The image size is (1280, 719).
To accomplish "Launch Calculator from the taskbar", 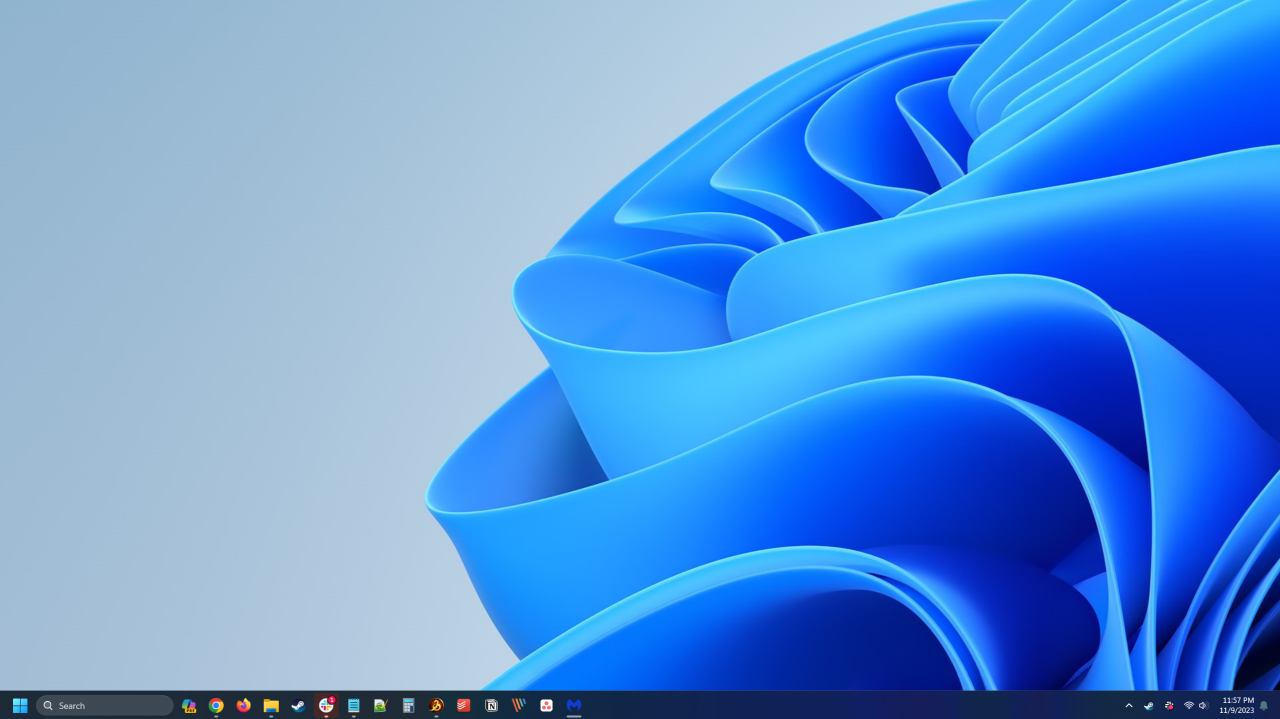I will coord(408,705).
